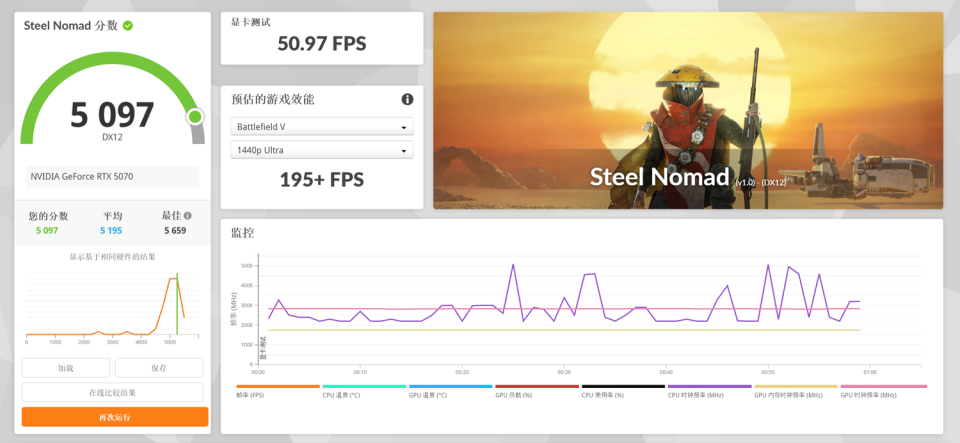Viewport: 960px width, 443px height.
Task: Click the green marker line in score distribution chart
Action: tap(177, 304)
